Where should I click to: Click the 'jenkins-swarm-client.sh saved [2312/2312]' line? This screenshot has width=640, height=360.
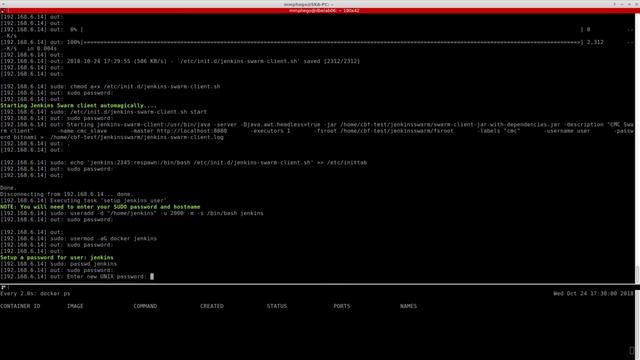pyautogui.click(x=180, y=61)
